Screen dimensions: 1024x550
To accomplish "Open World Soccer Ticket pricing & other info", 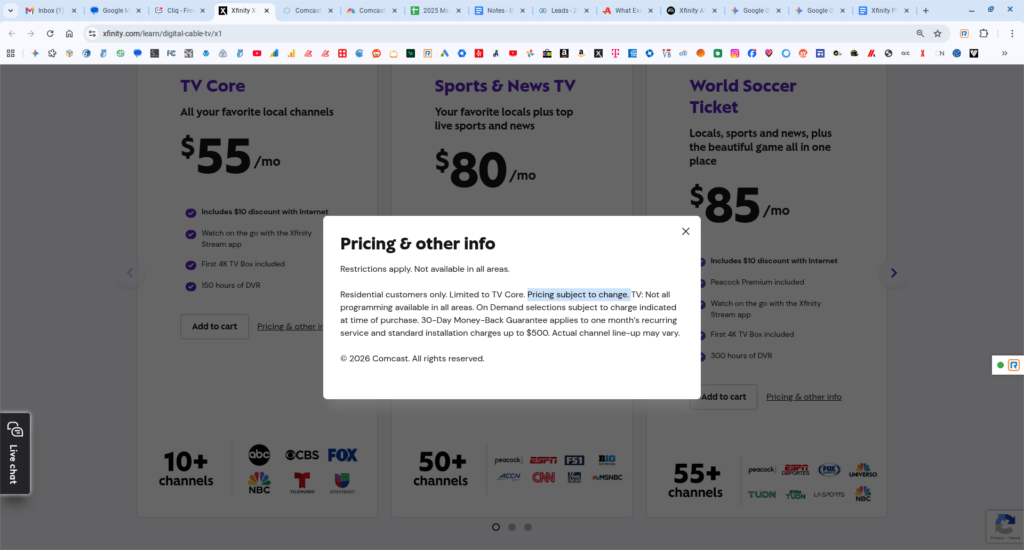I will coord(803,397).
